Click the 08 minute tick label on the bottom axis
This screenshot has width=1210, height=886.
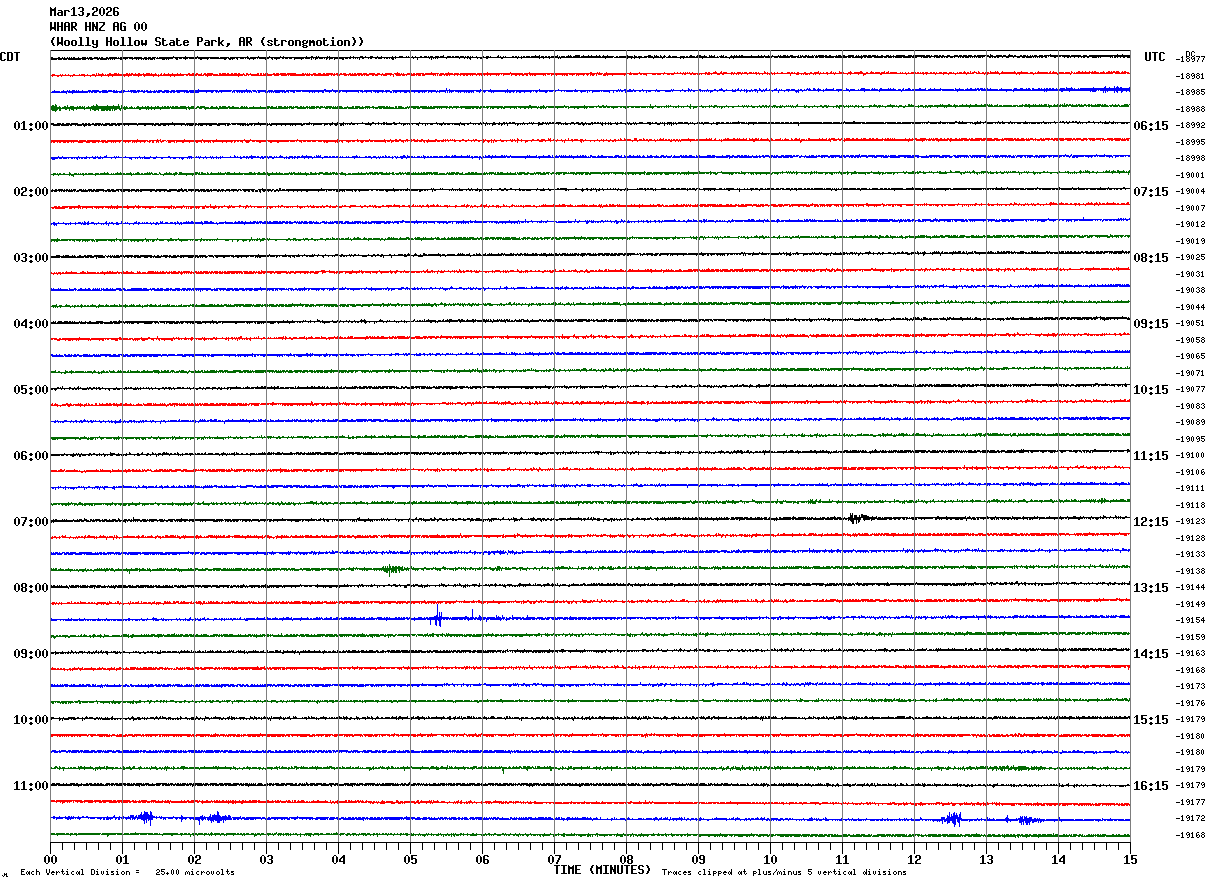(x=626, y=859)
